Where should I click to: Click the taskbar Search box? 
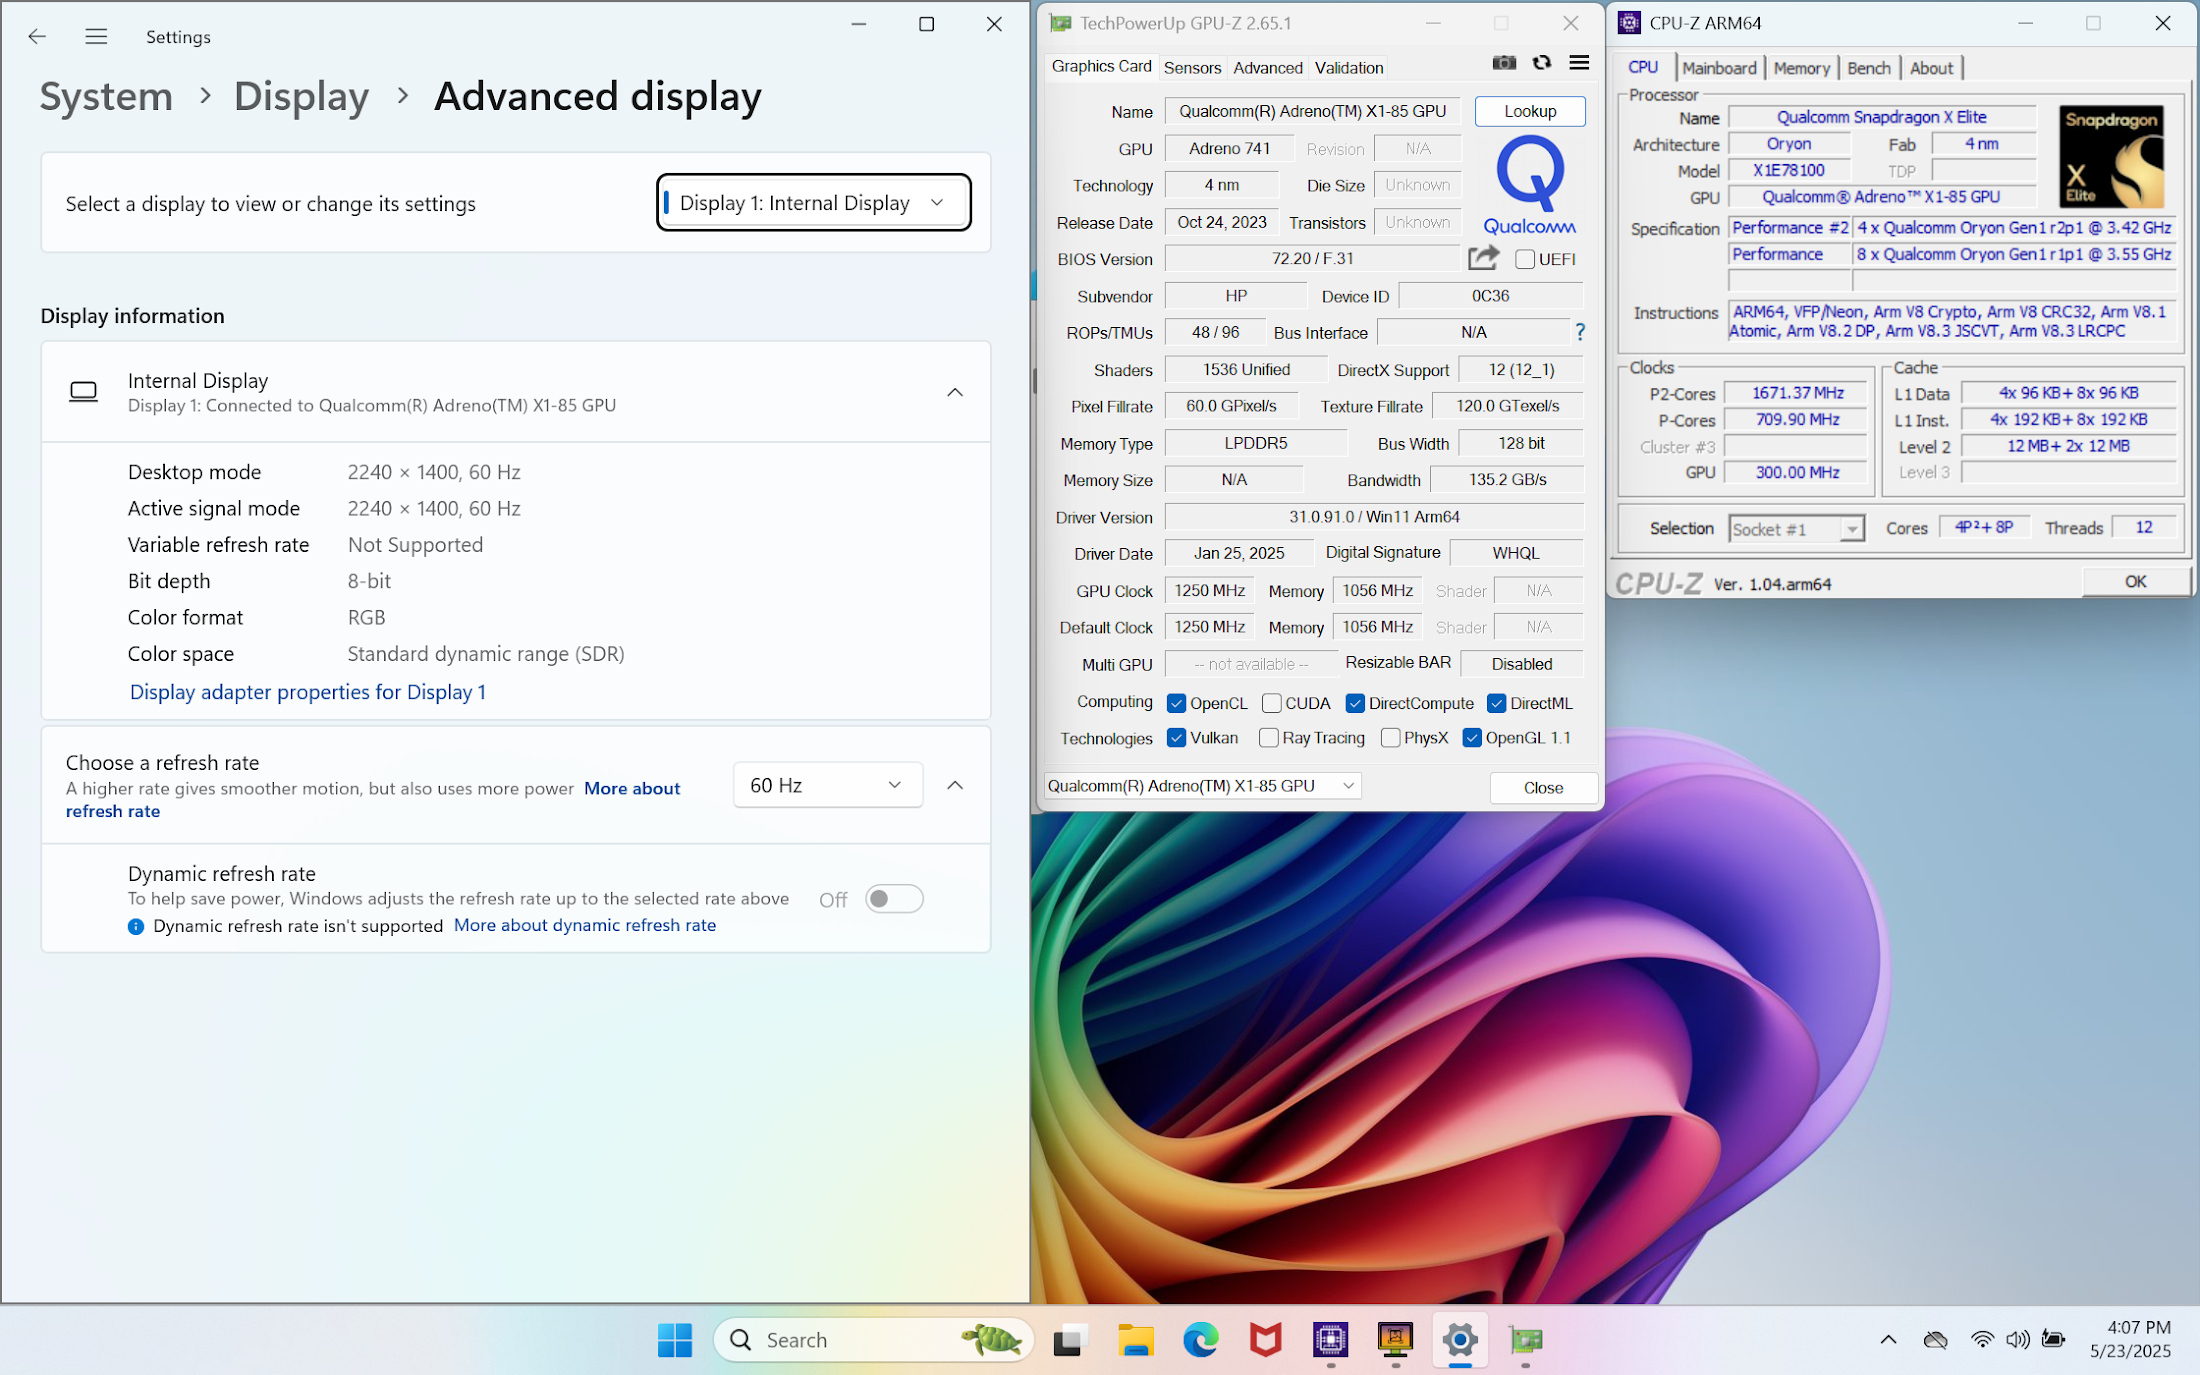873,1340
